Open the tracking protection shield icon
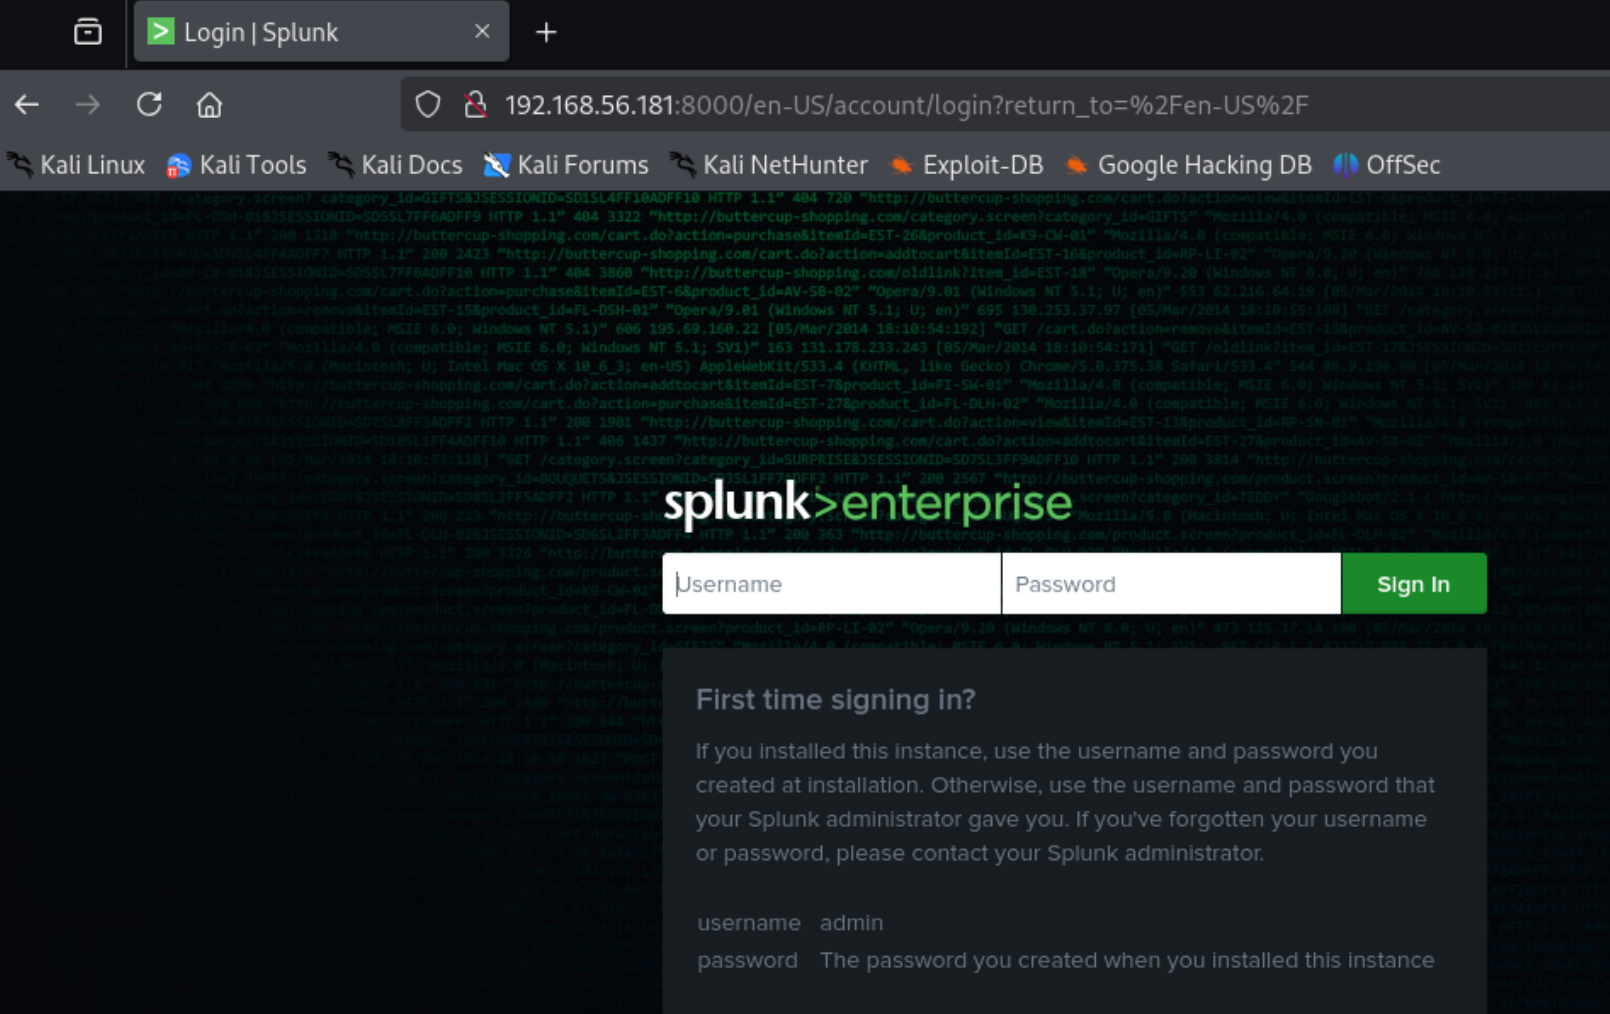1610x1014 pixels. pyautogui.click(x=428, y=105)
